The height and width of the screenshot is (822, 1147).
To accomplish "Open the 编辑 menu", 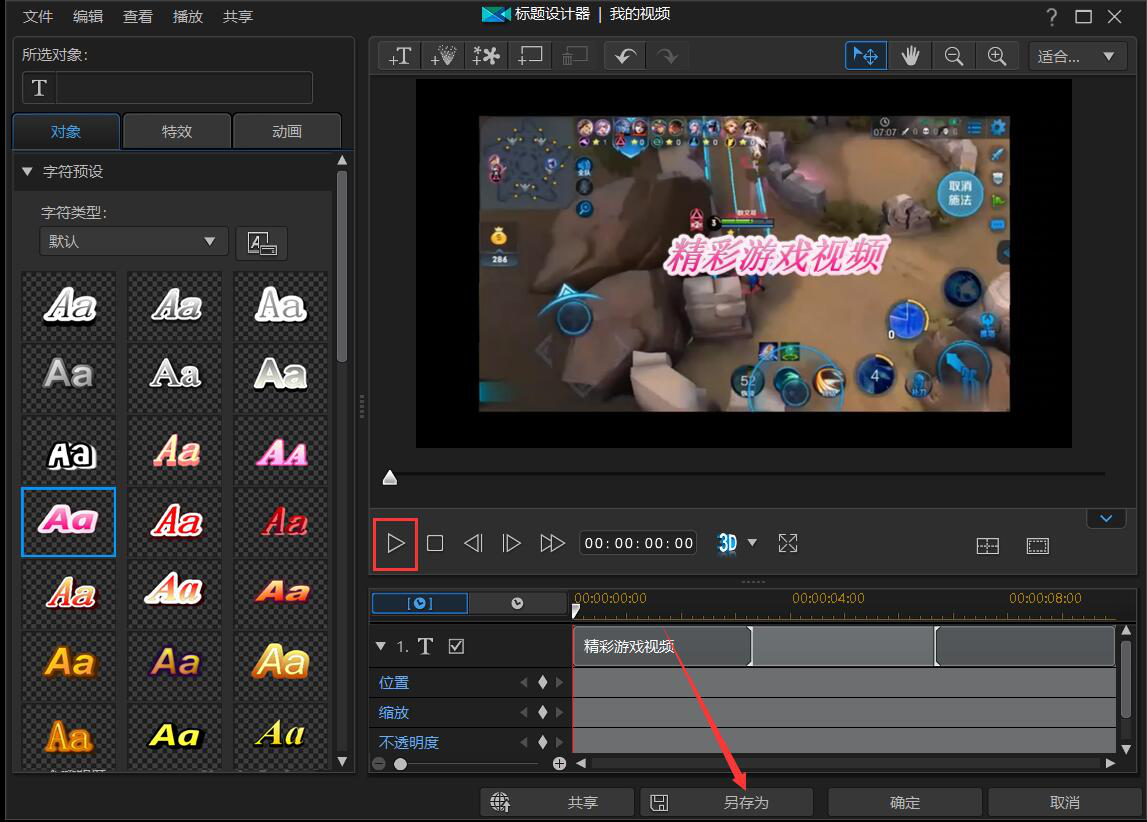I will [88, 16].
